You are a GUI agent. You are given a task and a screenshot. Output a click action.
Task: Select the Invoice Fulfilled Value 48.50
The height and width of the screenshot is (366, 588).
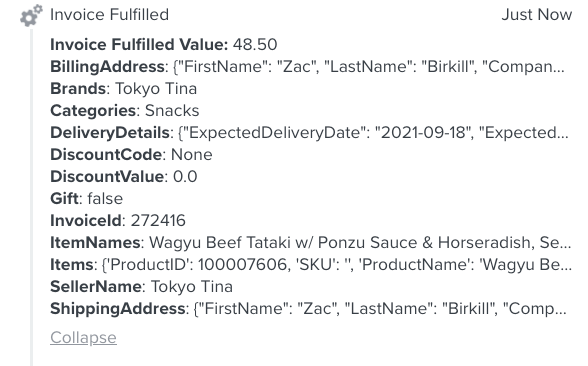point(255,45)
